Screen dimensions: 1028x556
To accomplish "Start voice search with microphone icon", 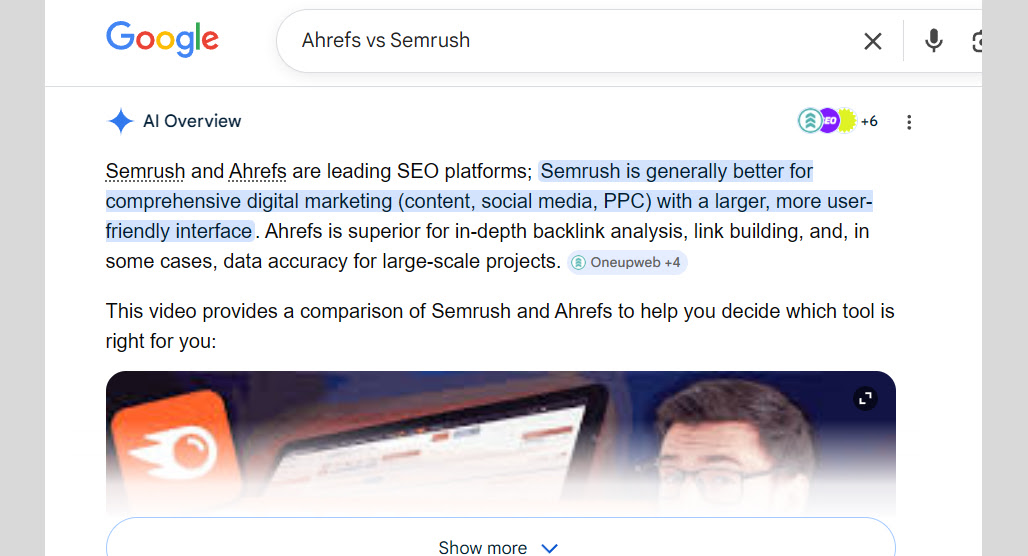I will (x=934, y=41).
